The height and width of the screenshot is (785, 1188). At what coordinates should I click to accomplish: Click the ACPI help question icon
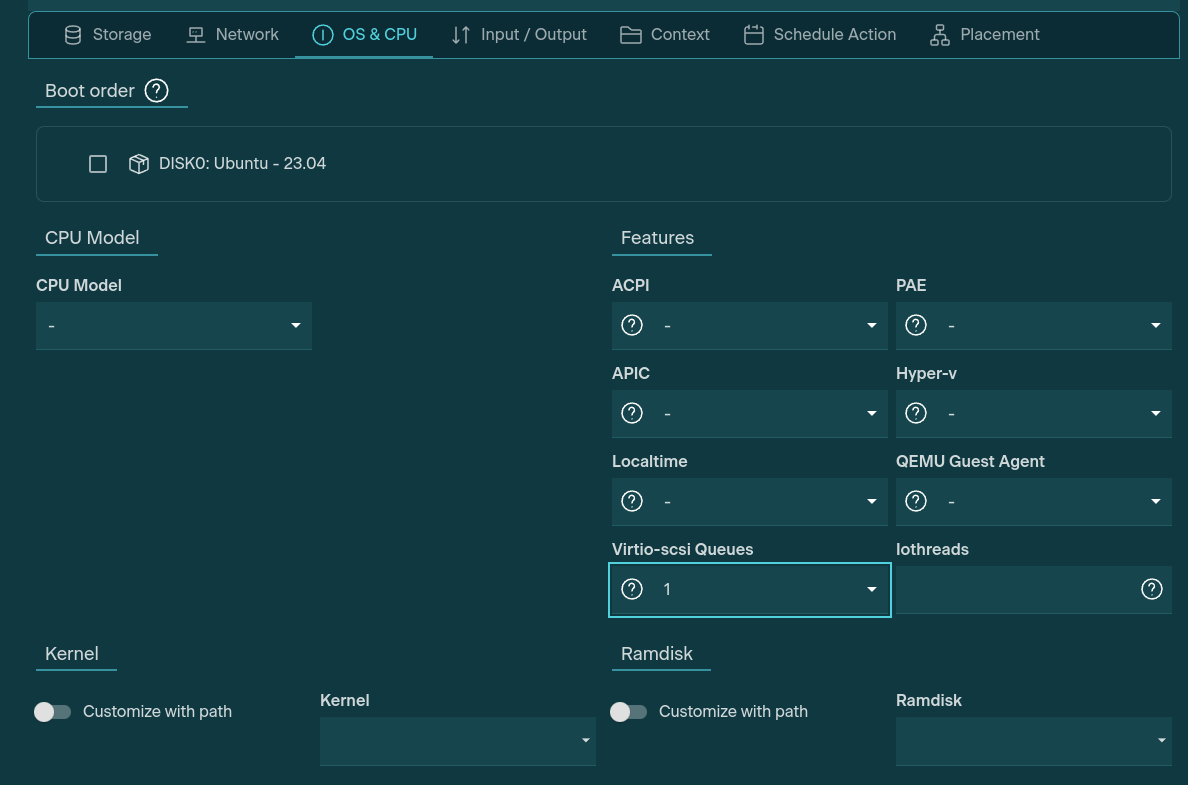[x=632, y=325]
